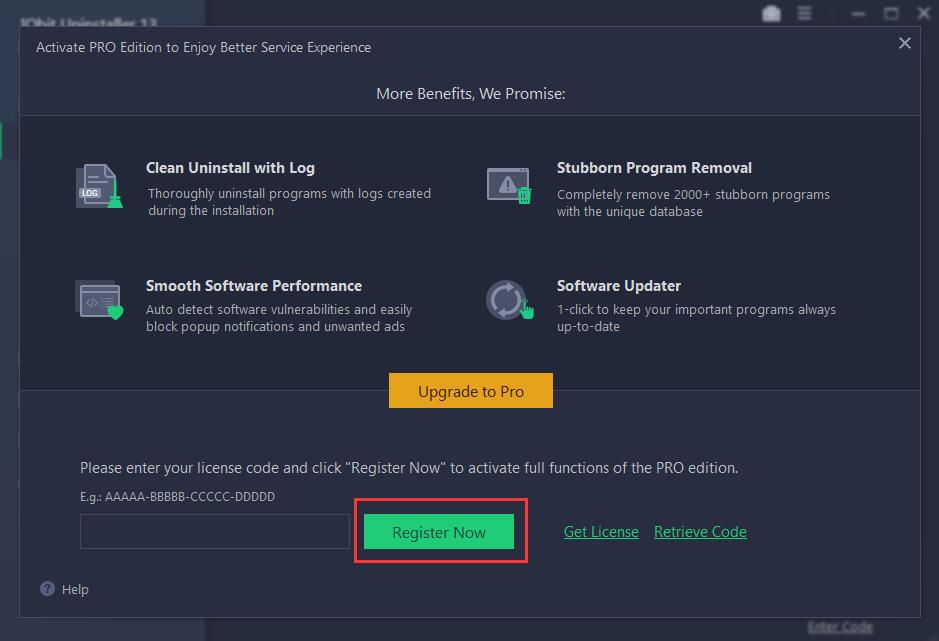Click the Clean Uninstall with Log icon

(99, 186)
